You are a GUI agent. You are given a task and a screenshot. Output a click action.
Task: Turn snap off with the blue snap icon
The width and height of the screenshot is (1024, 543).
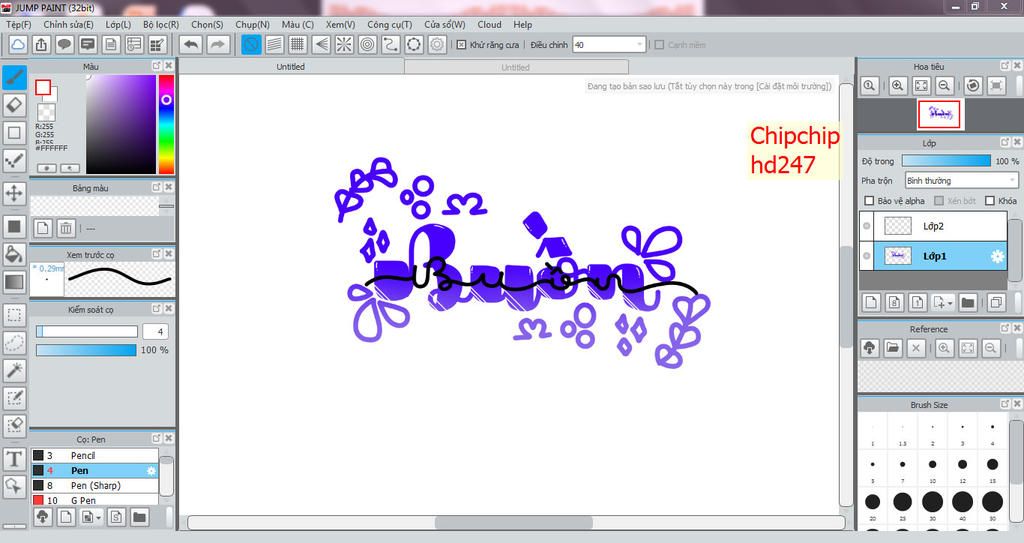(x=251, y=44)
